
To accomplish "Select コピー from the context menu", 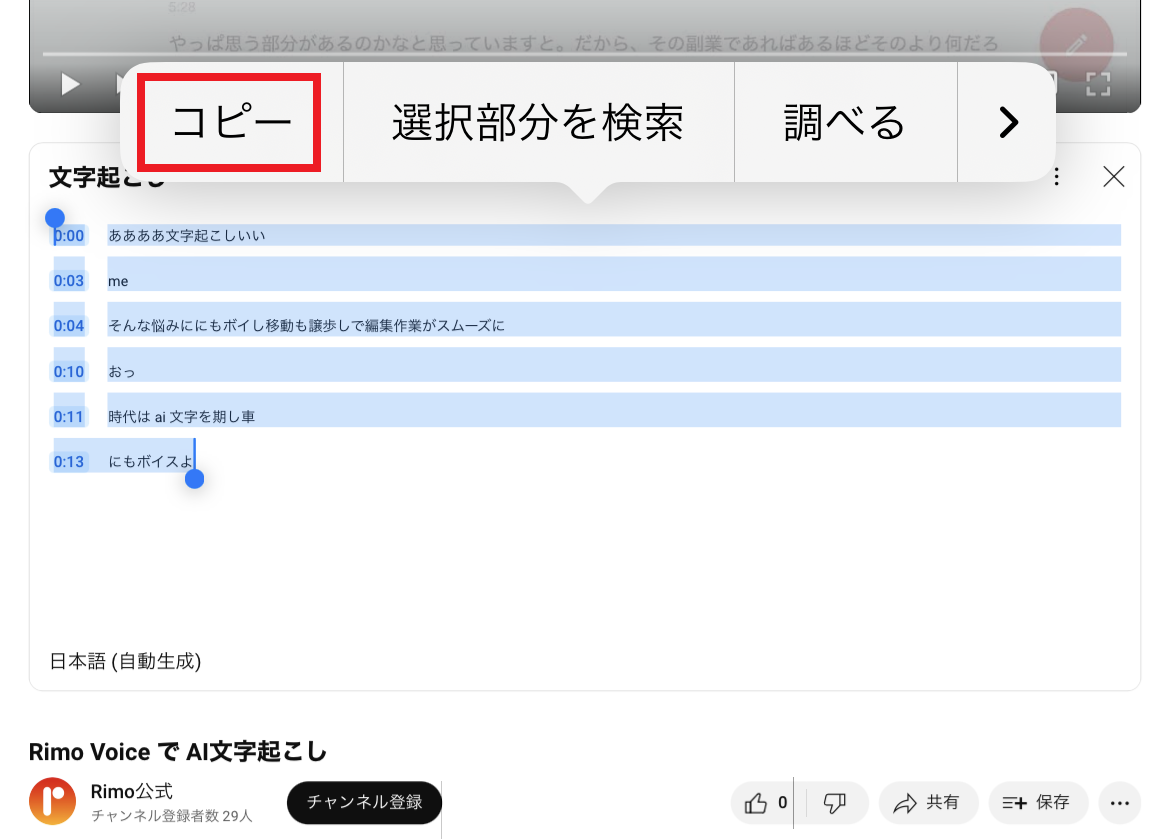I will point(228,122).
